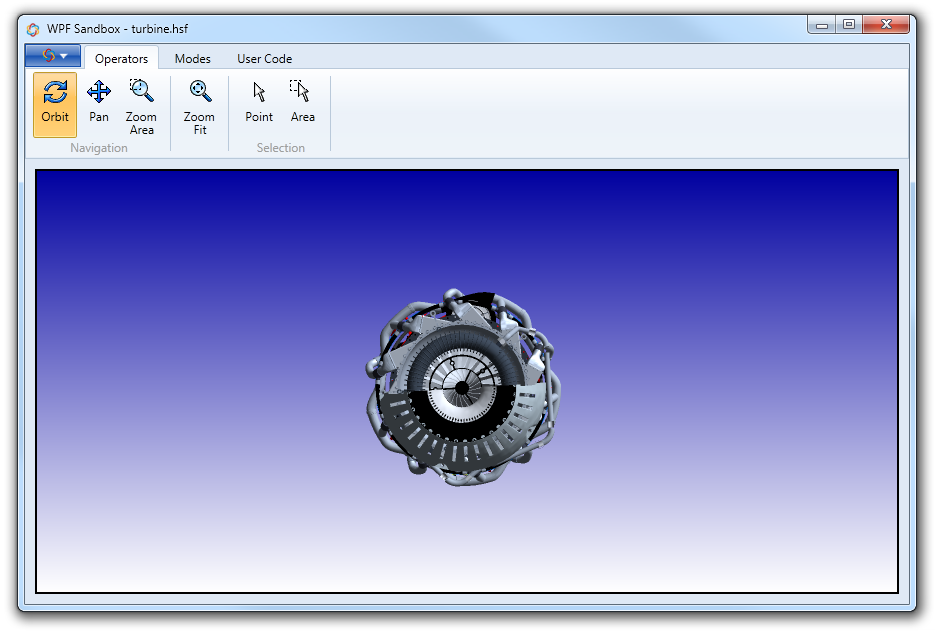Maximize the WPF Sandbox window

[849, 25]
